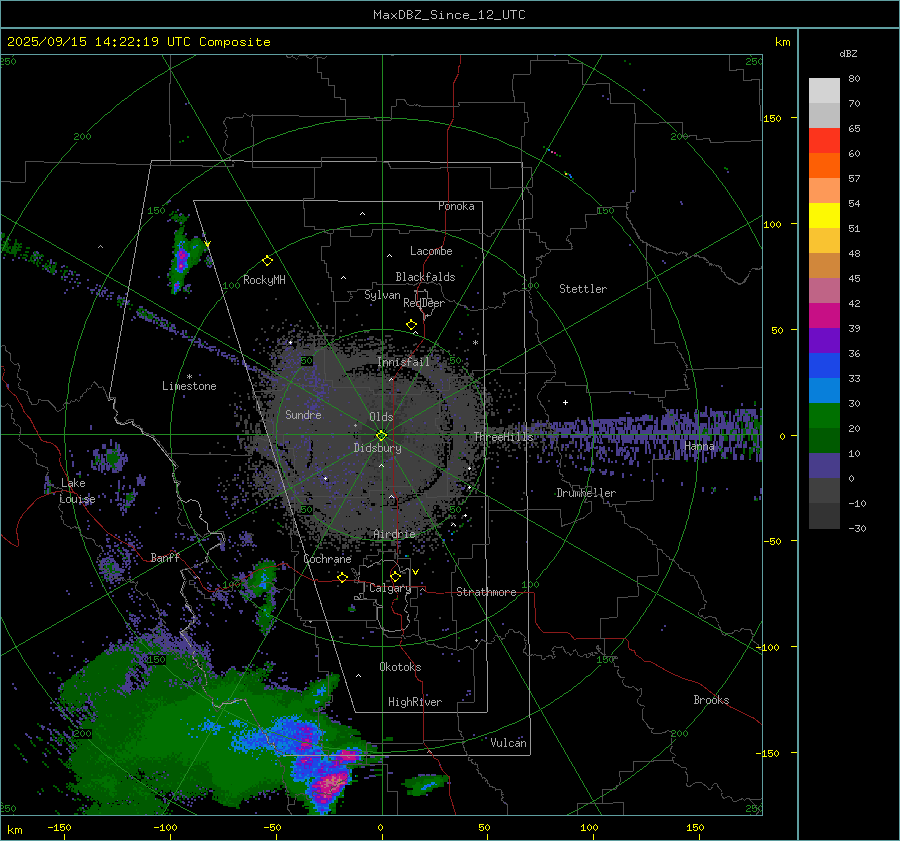Viewport: 900px width, 841px height.
Task: Click the Blackfalds city label
Action: [x=425, y=277]
